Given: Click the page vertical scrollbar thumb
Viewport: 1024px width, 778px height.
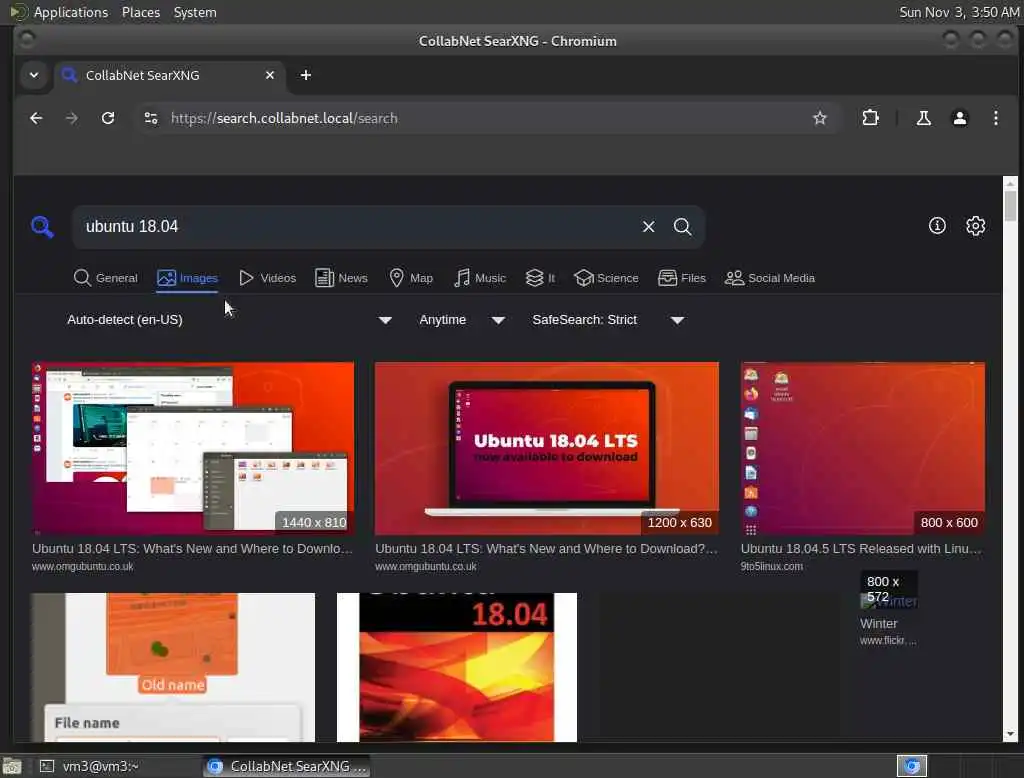Looking at the screenshot, I should tap(1010, 206).
